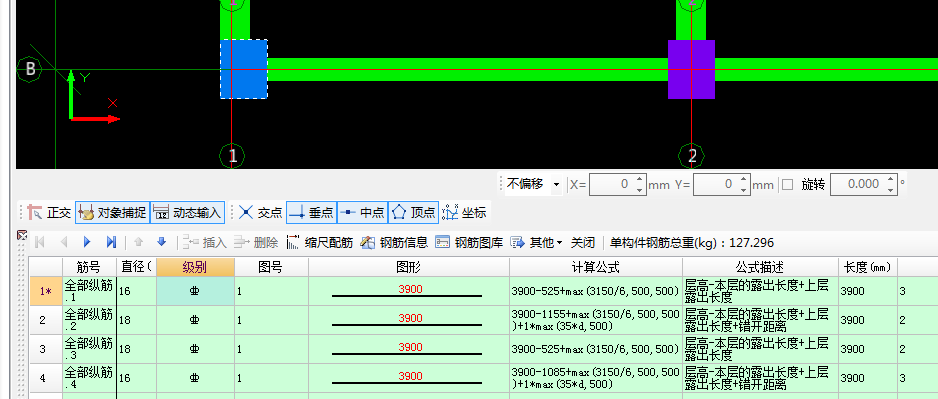Toggle 正交 orthogonal mode
The image size is (938, 399).
coord(50,212)
